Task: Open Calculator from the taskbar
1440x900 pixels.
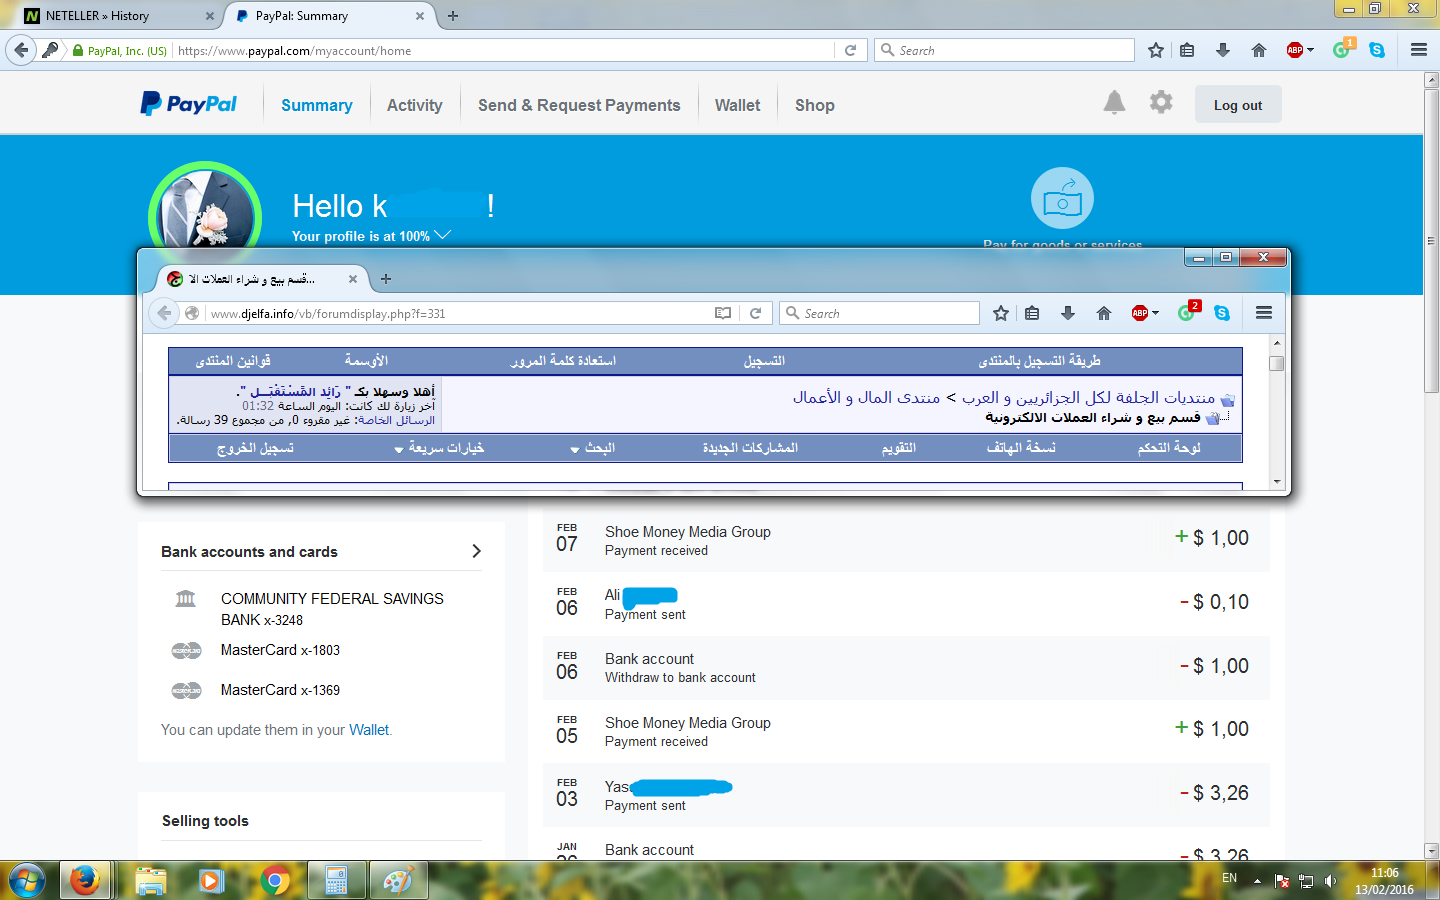Action: click(336, 881)
